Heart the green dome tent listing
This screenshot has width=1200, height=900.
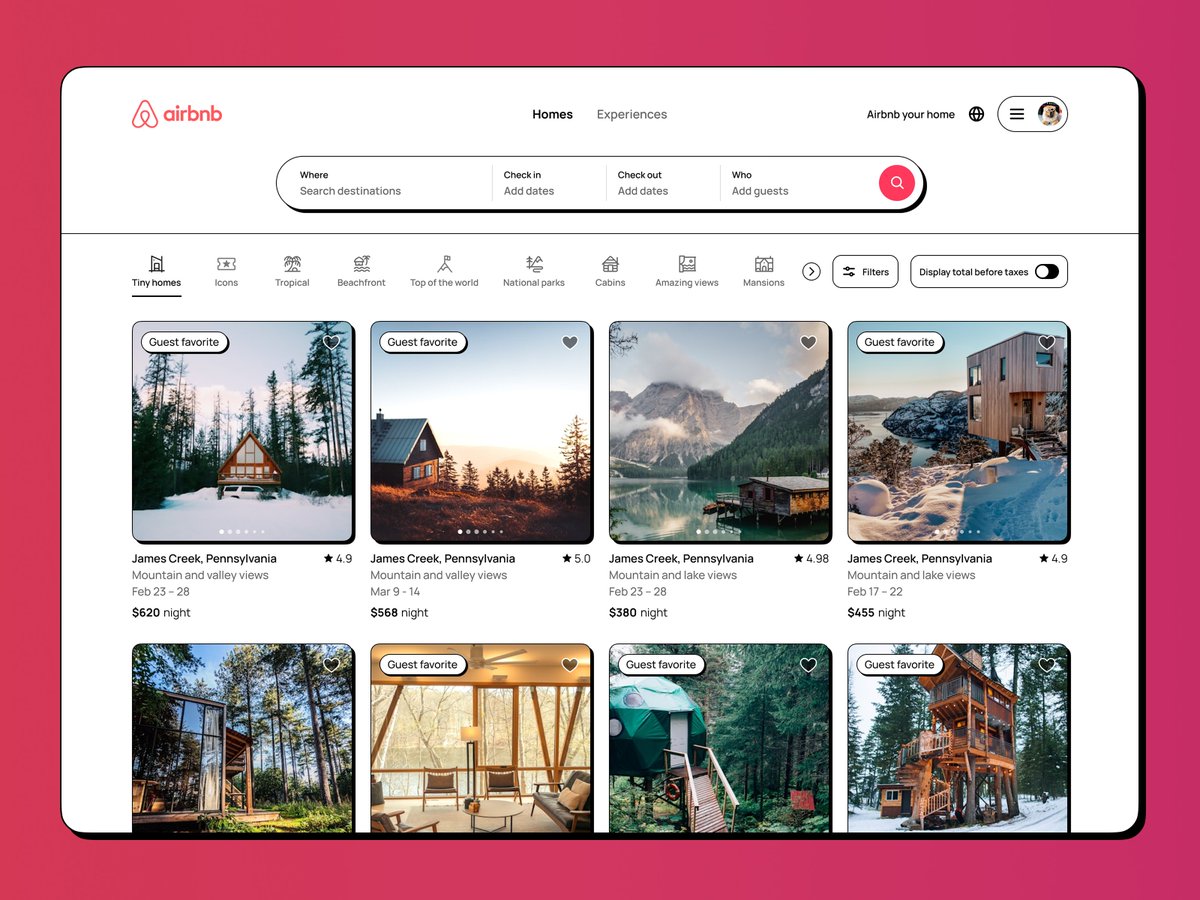pyautogui.click(x=809, y=665)
